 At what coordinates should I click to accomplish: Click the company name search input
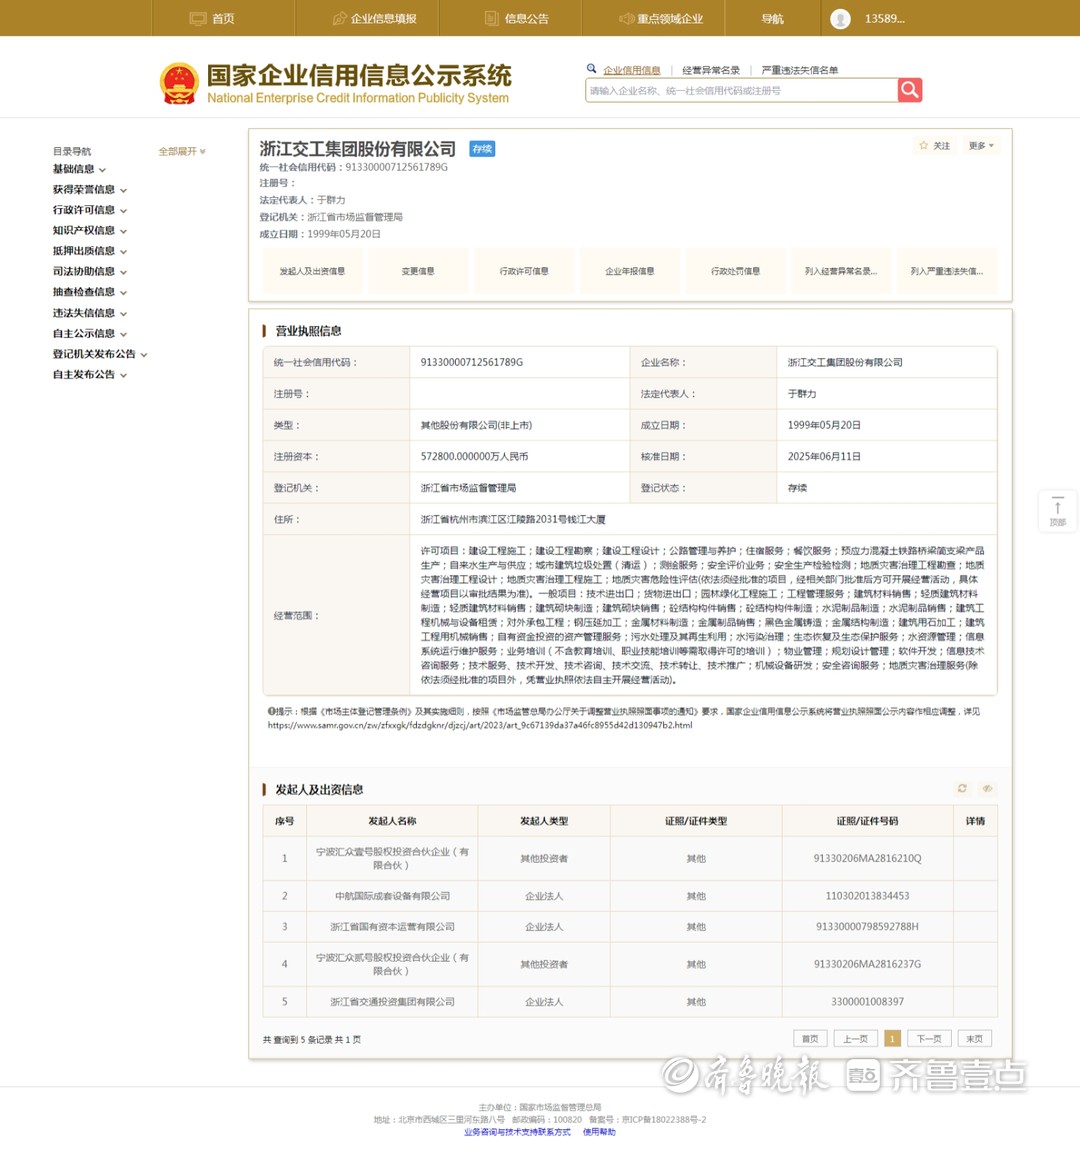(x=741, y=90)
